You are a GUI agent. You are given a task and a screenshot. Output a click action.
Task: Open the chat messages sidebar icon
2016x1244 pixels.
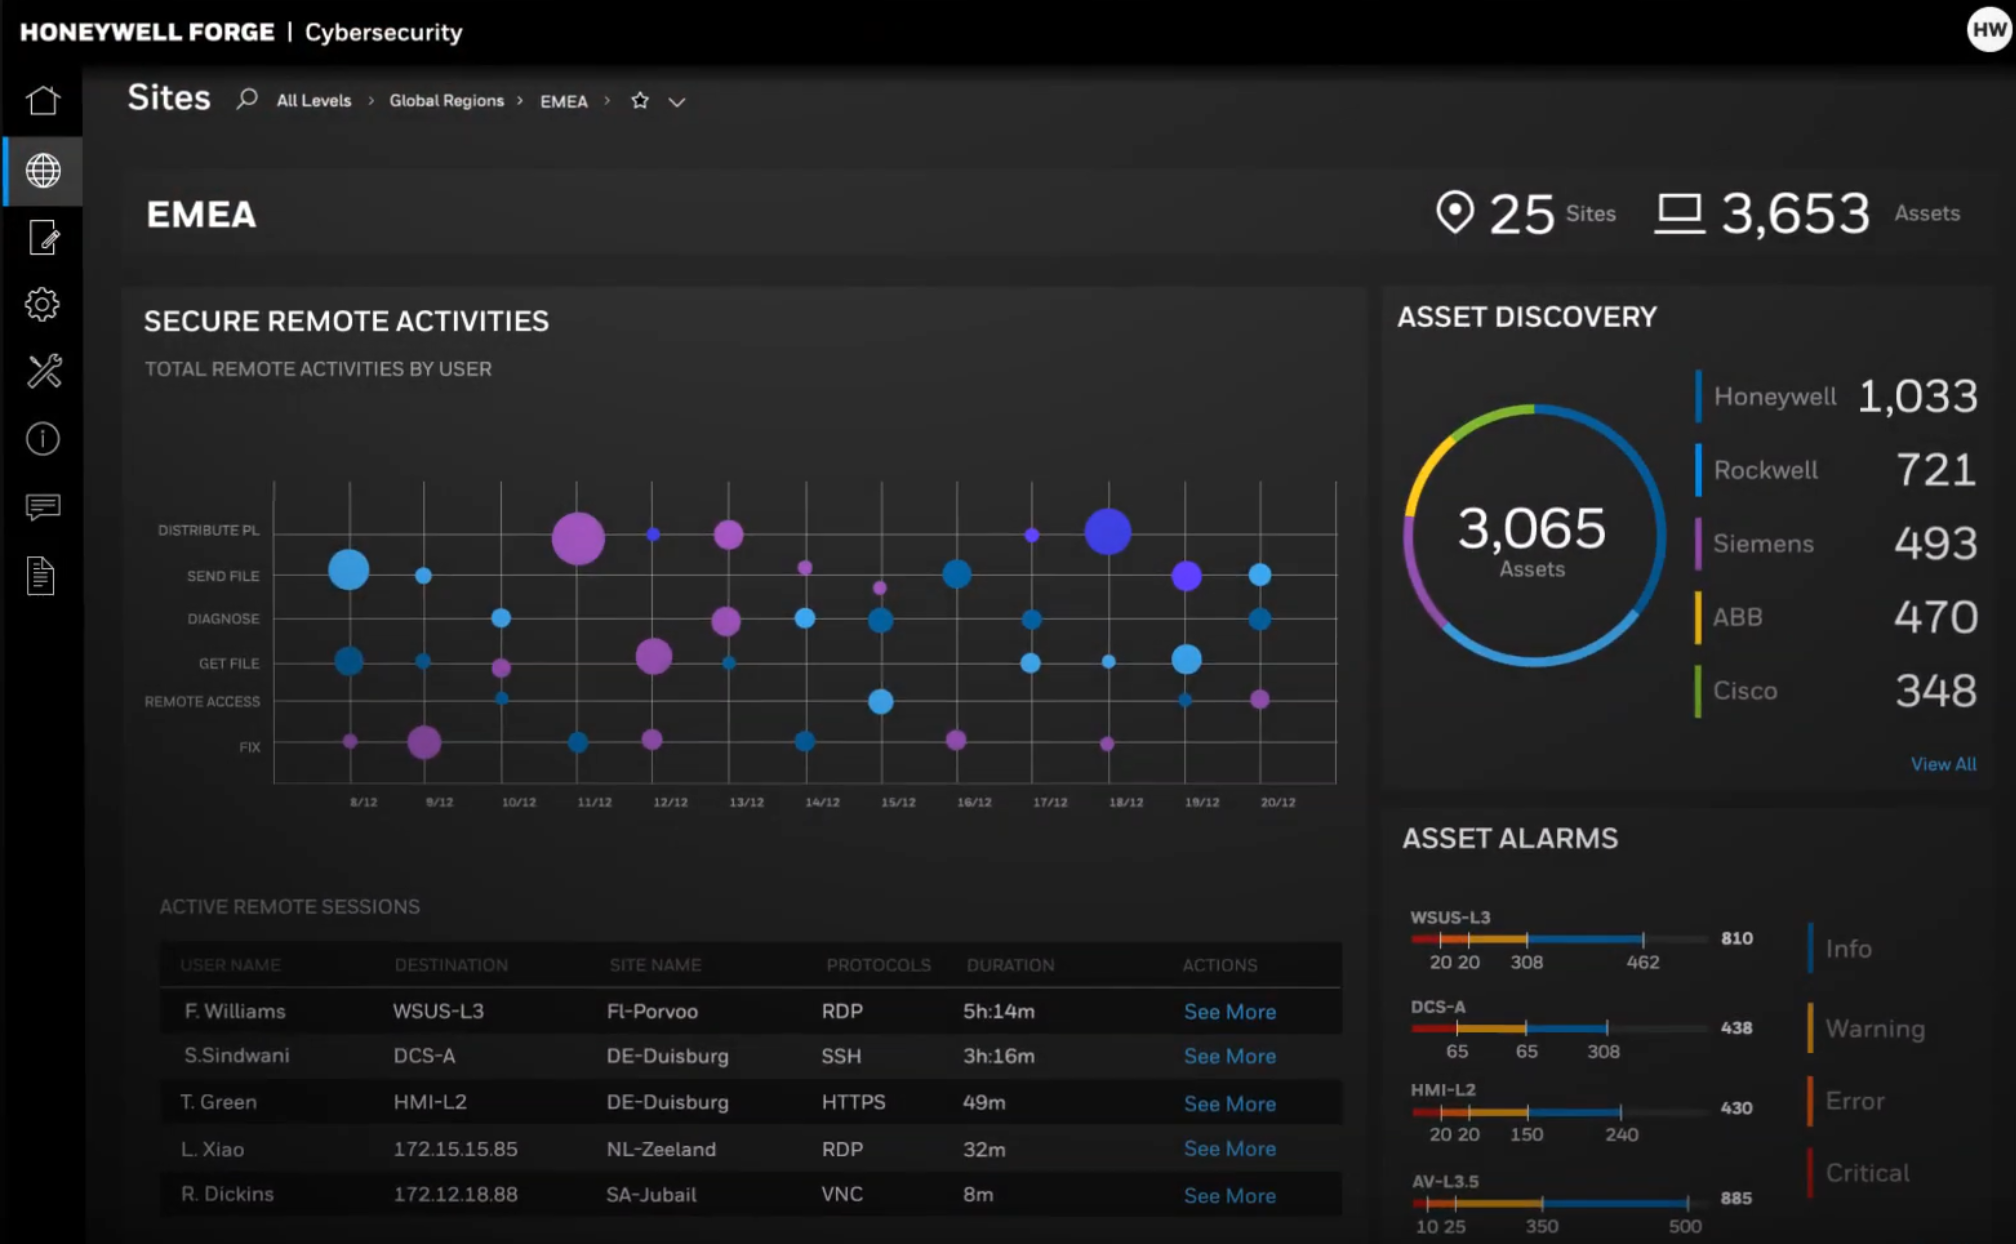coord(43,507)
